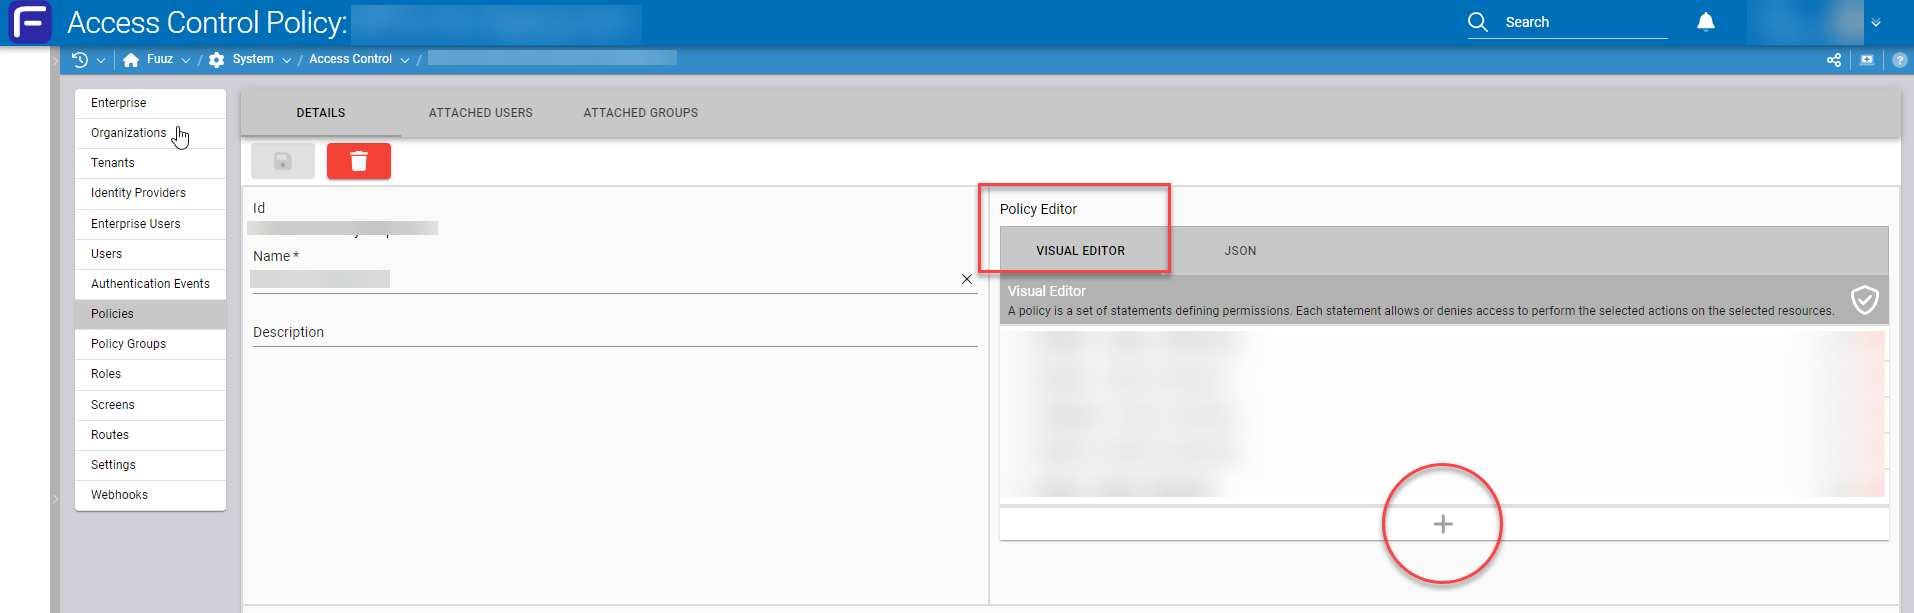Expand the user menu double chevron
1914x613 pixels.
point(1876,22)
